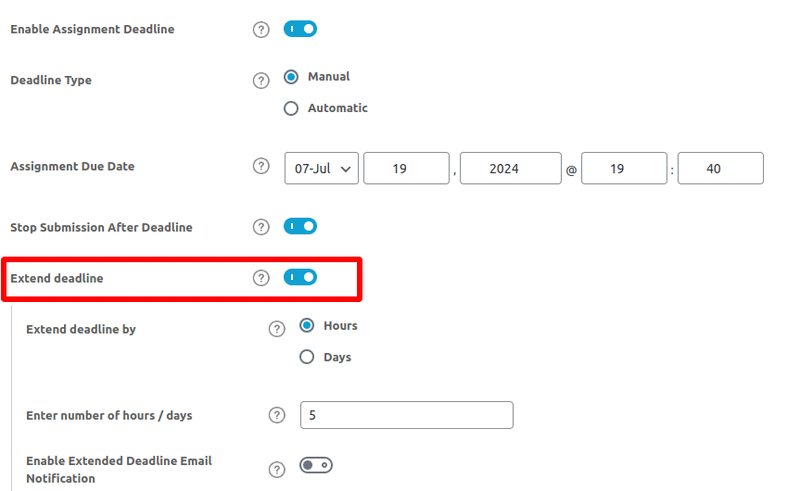Toggle the Extend deadline switch
Image resolution: width=800 pixels, height=491 pixels.
coord(300,277)
